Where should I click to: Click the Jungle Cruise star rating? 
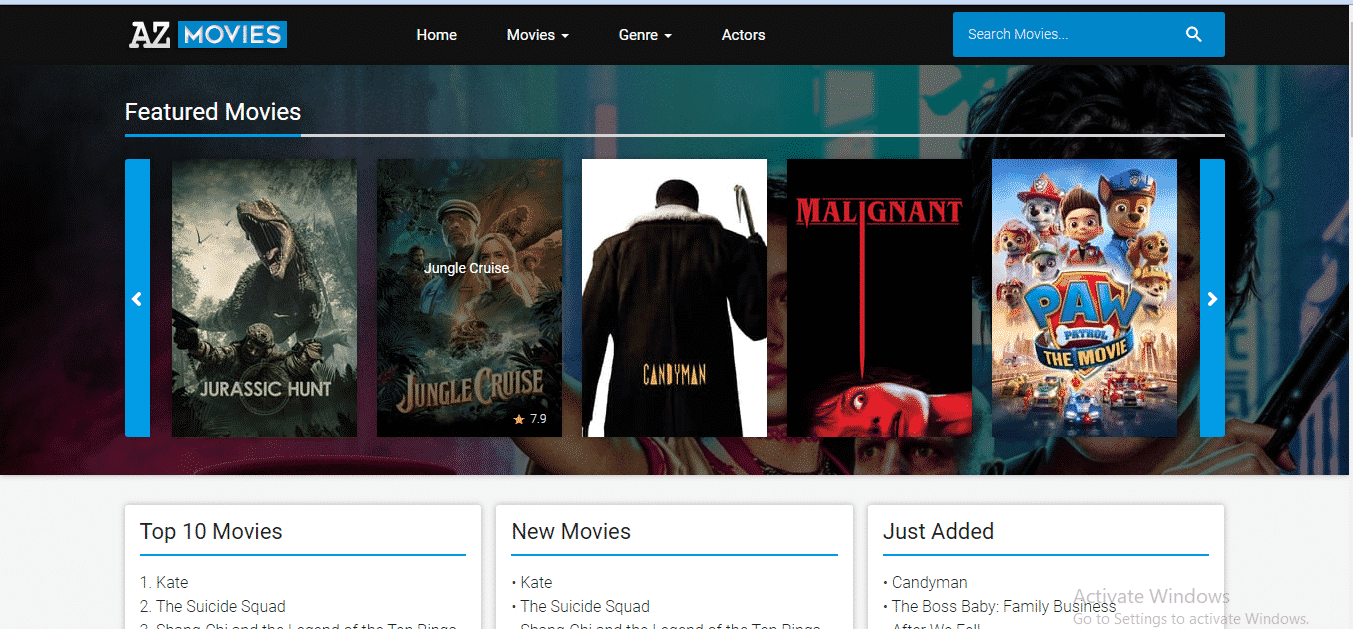530,419
